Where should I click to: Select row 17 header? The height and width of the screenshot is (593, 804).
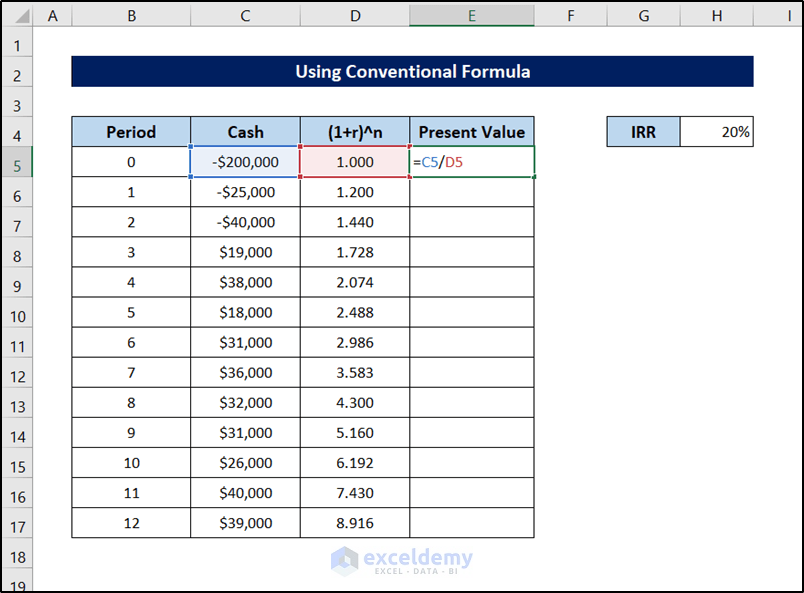17,523
